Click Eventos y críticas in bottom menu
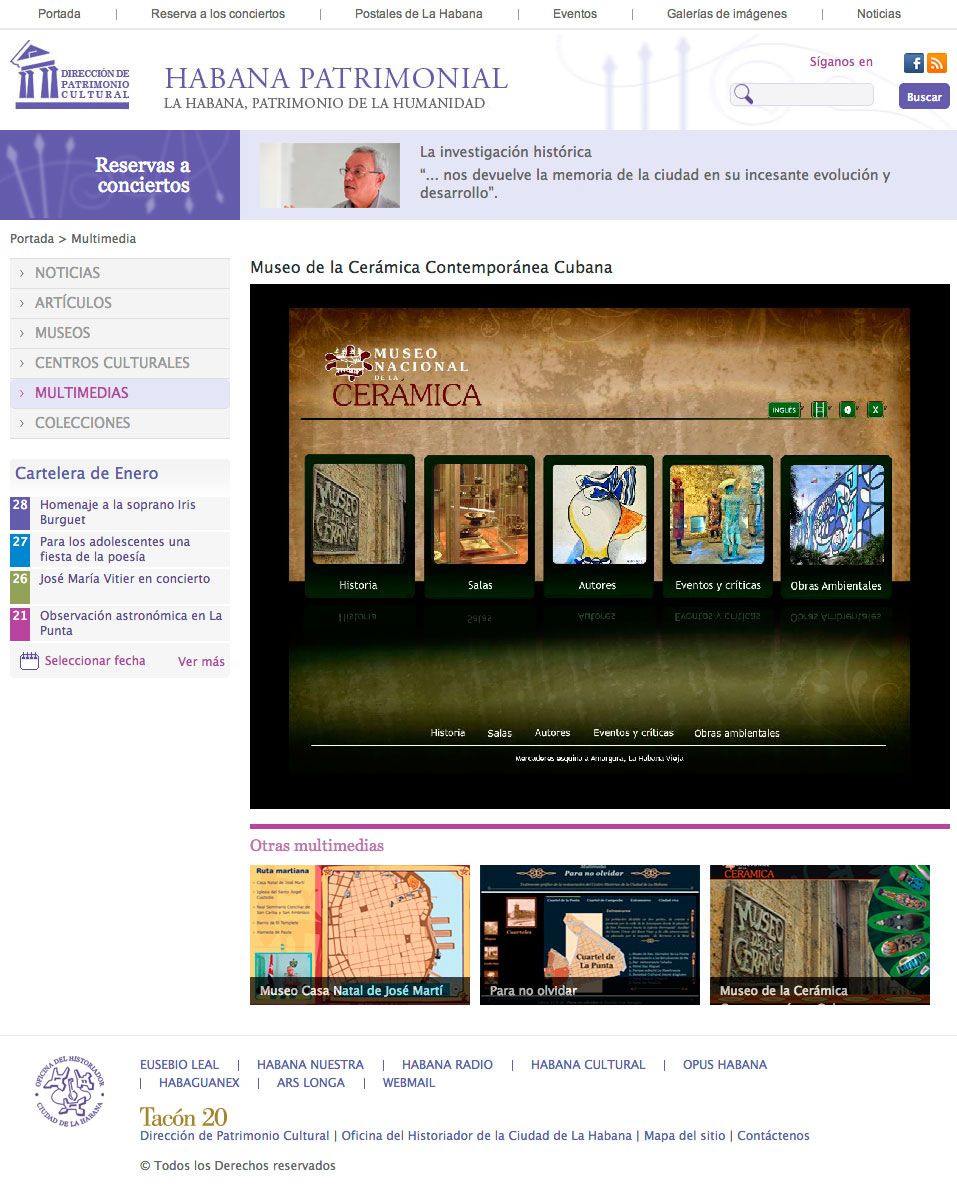Screen dimensions: 957x1202 pos(633,733)
